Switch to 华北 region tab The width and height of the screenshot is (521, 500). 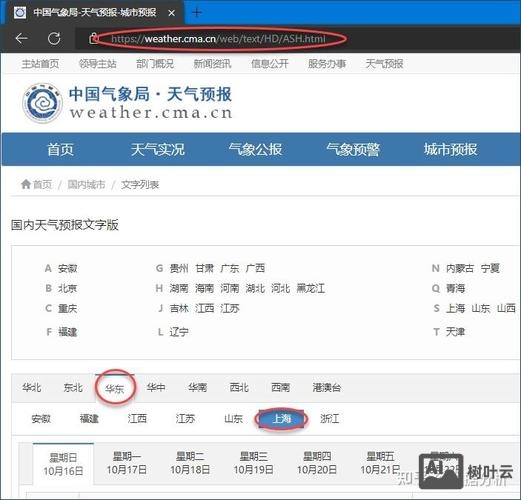[32, 388]
